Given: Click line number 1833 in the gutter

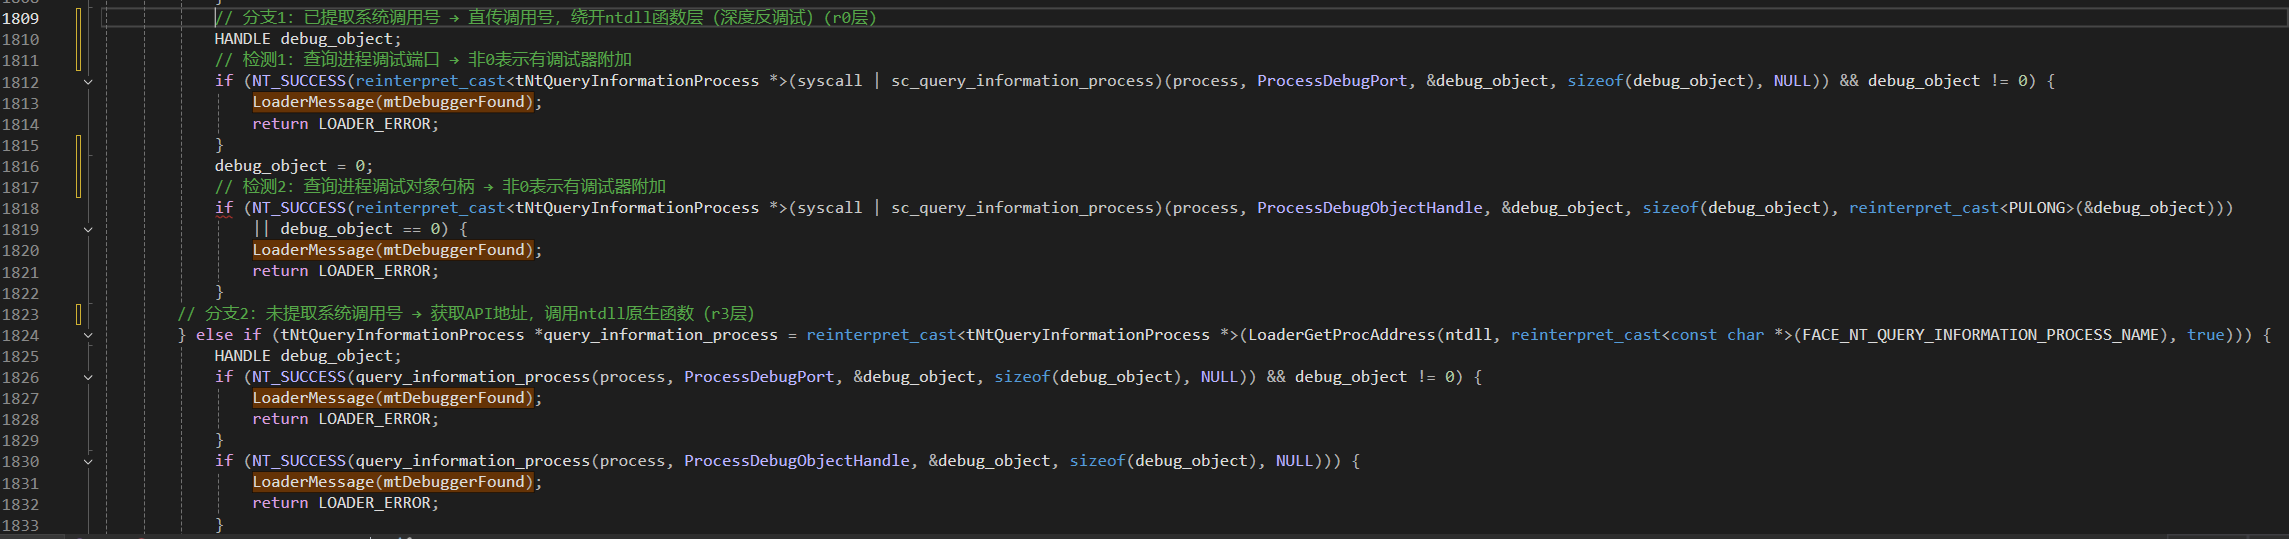Looking at the screenshot, I should tap(21, 525).
